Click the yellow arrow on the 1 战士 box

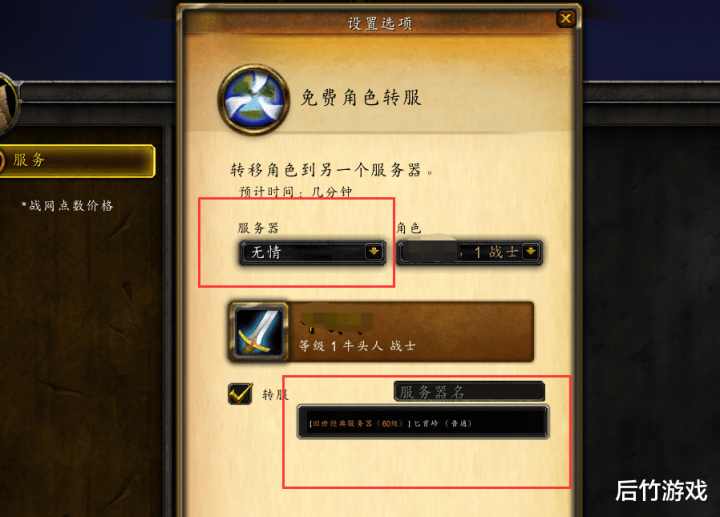530,252
